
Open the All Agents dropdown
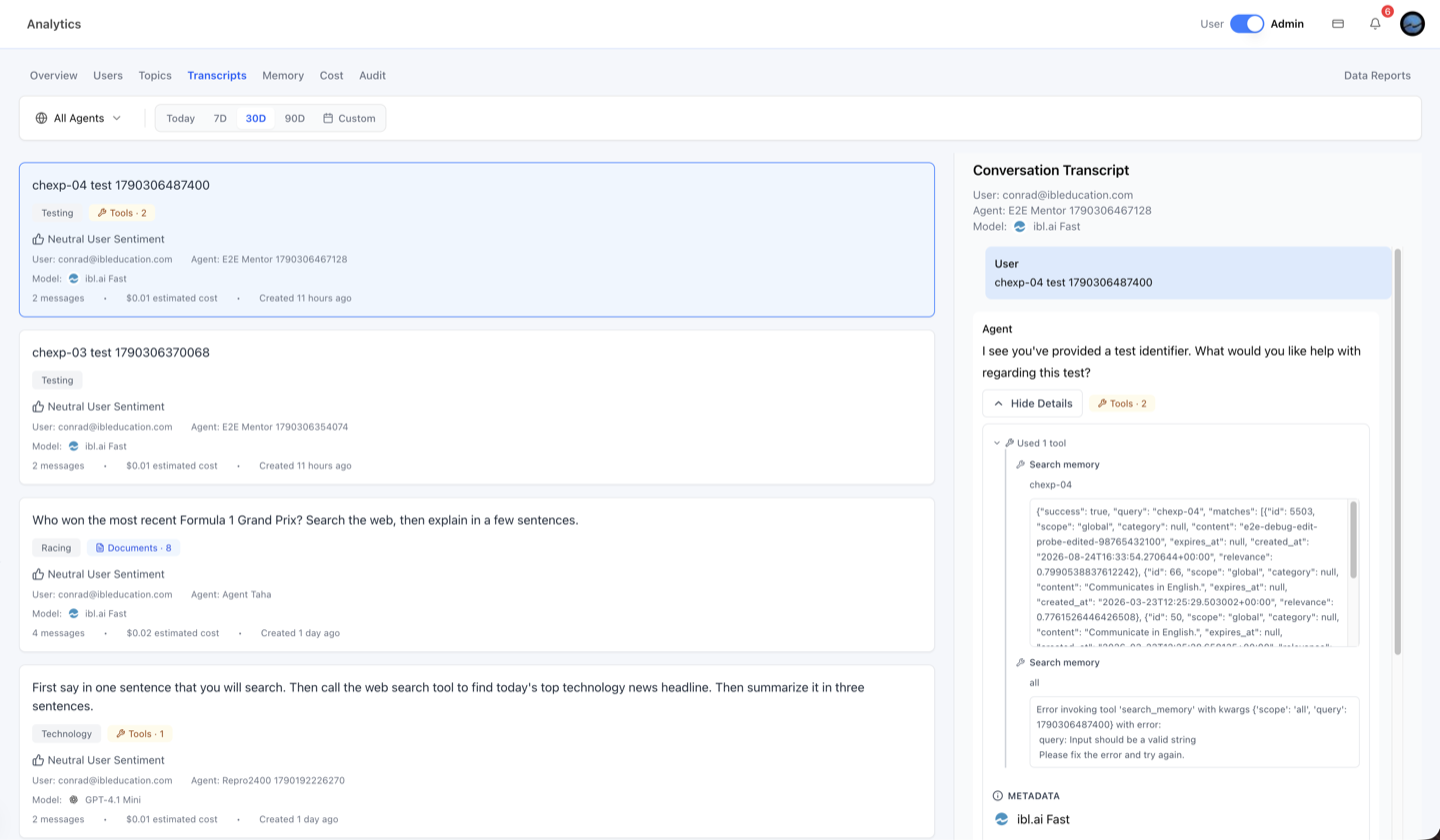coord(79,118)
